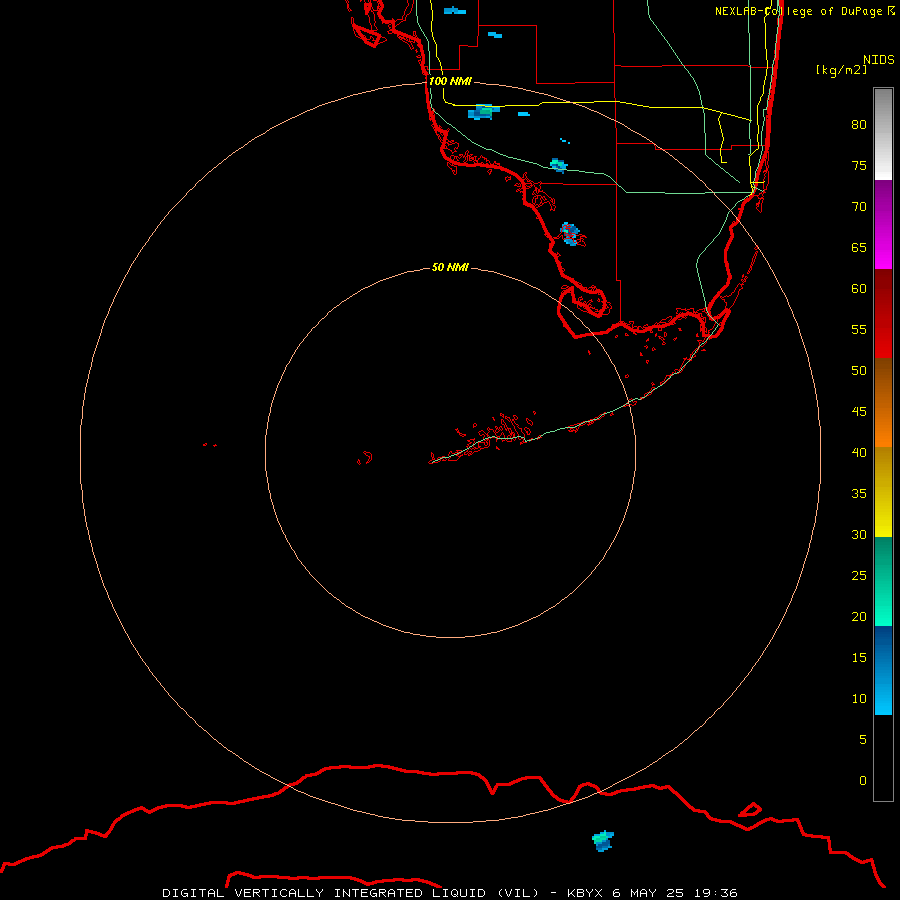Click the 45 value on the scale
Viewport: 900px width, 900px height.
click(x=859, y=412)
